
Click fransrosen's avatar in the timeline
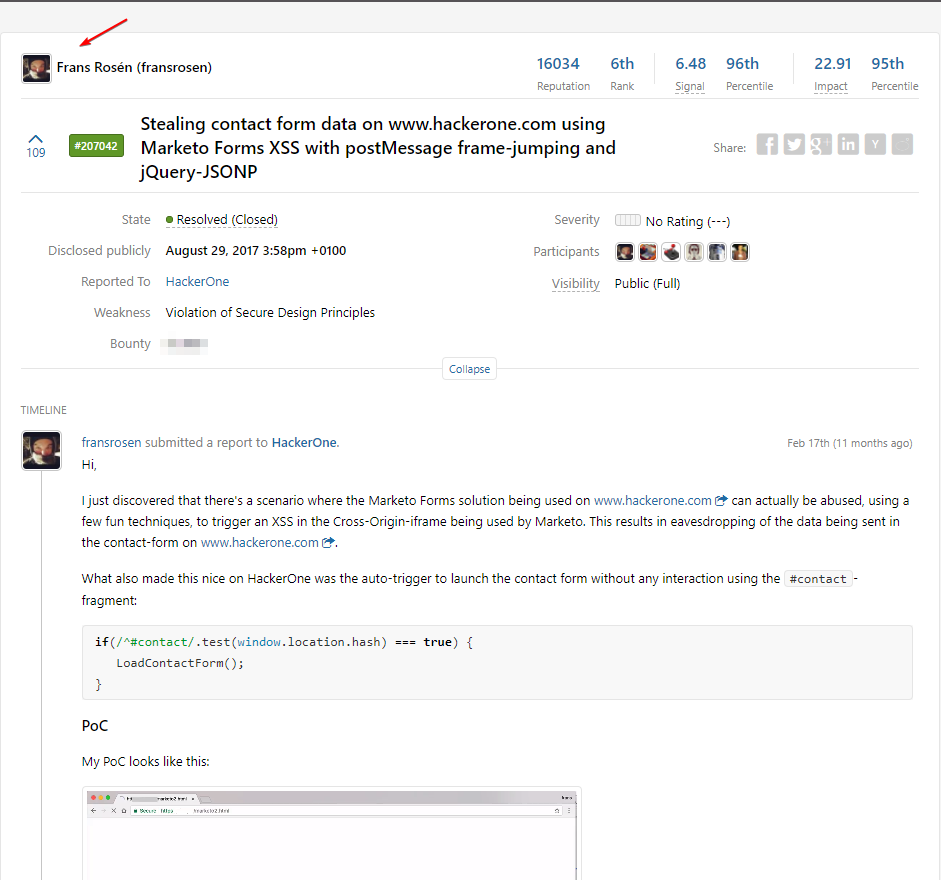41,450
